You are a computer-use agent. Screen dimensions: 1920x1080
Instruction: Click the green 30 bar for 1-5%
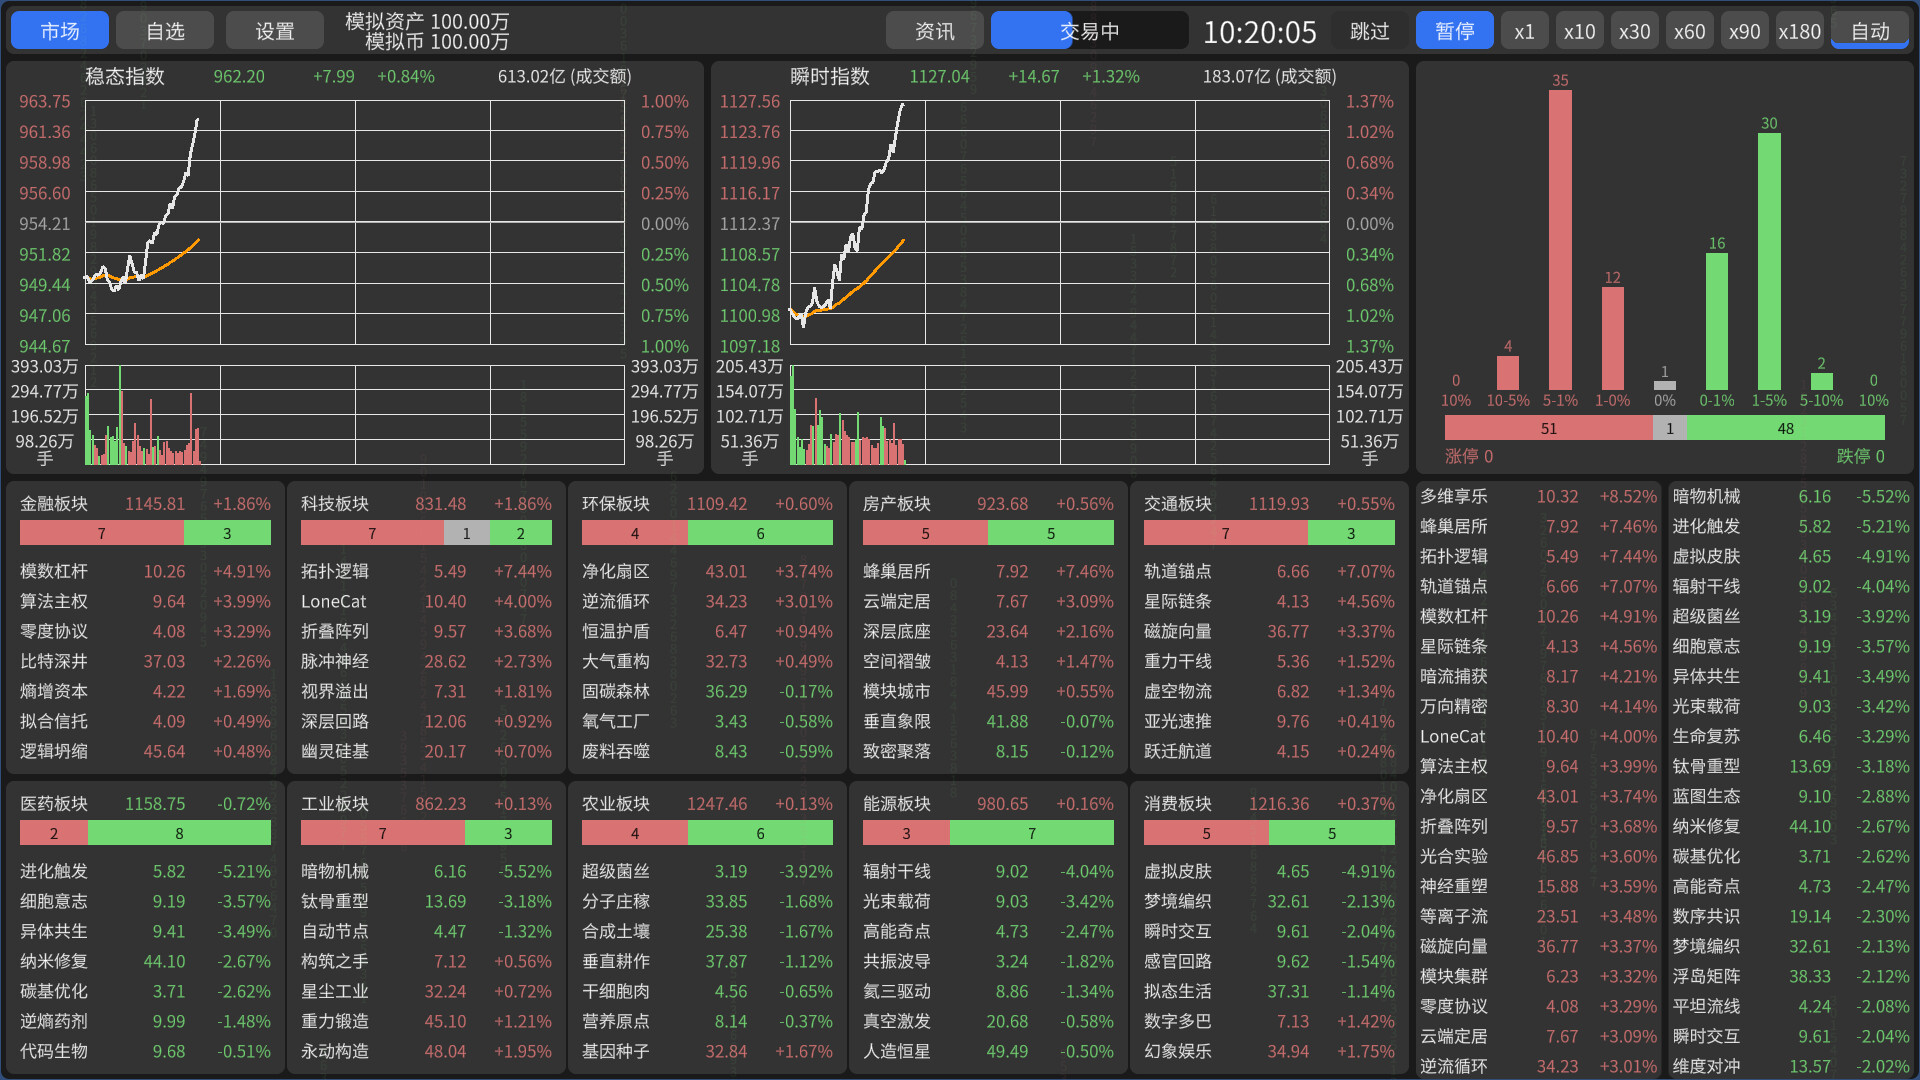pos(1769,261)
